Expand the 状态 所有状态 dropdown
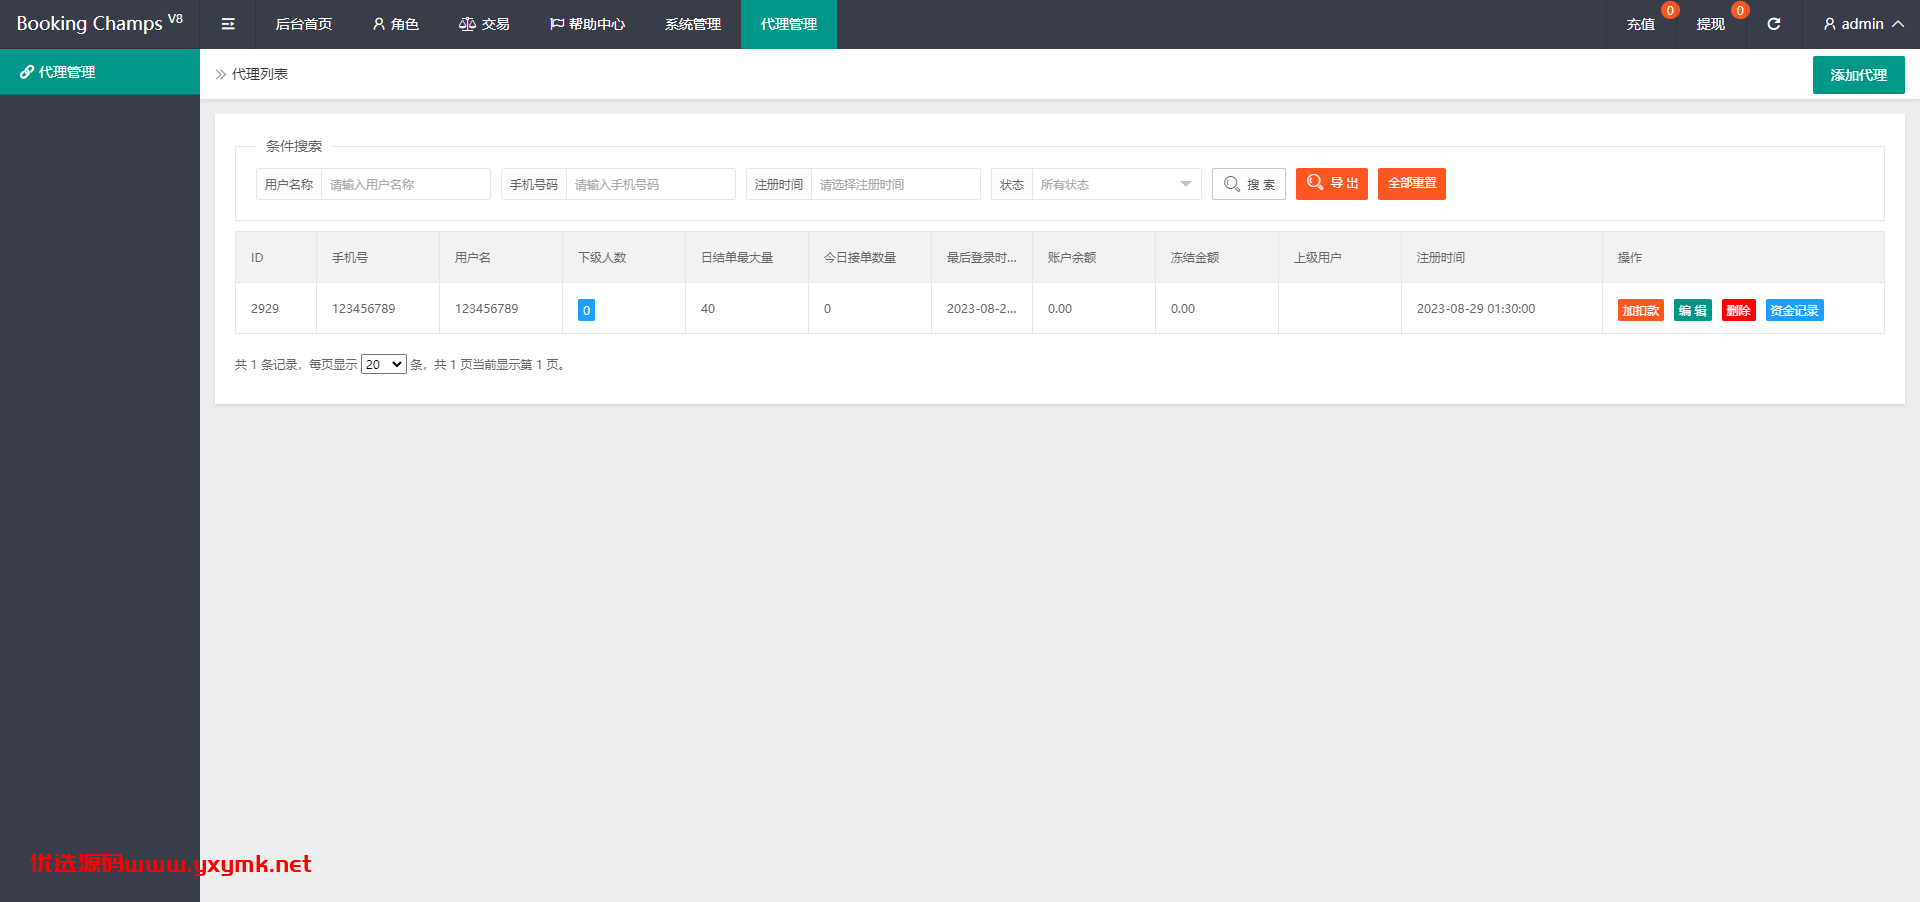 click(x=1116, y=184)
